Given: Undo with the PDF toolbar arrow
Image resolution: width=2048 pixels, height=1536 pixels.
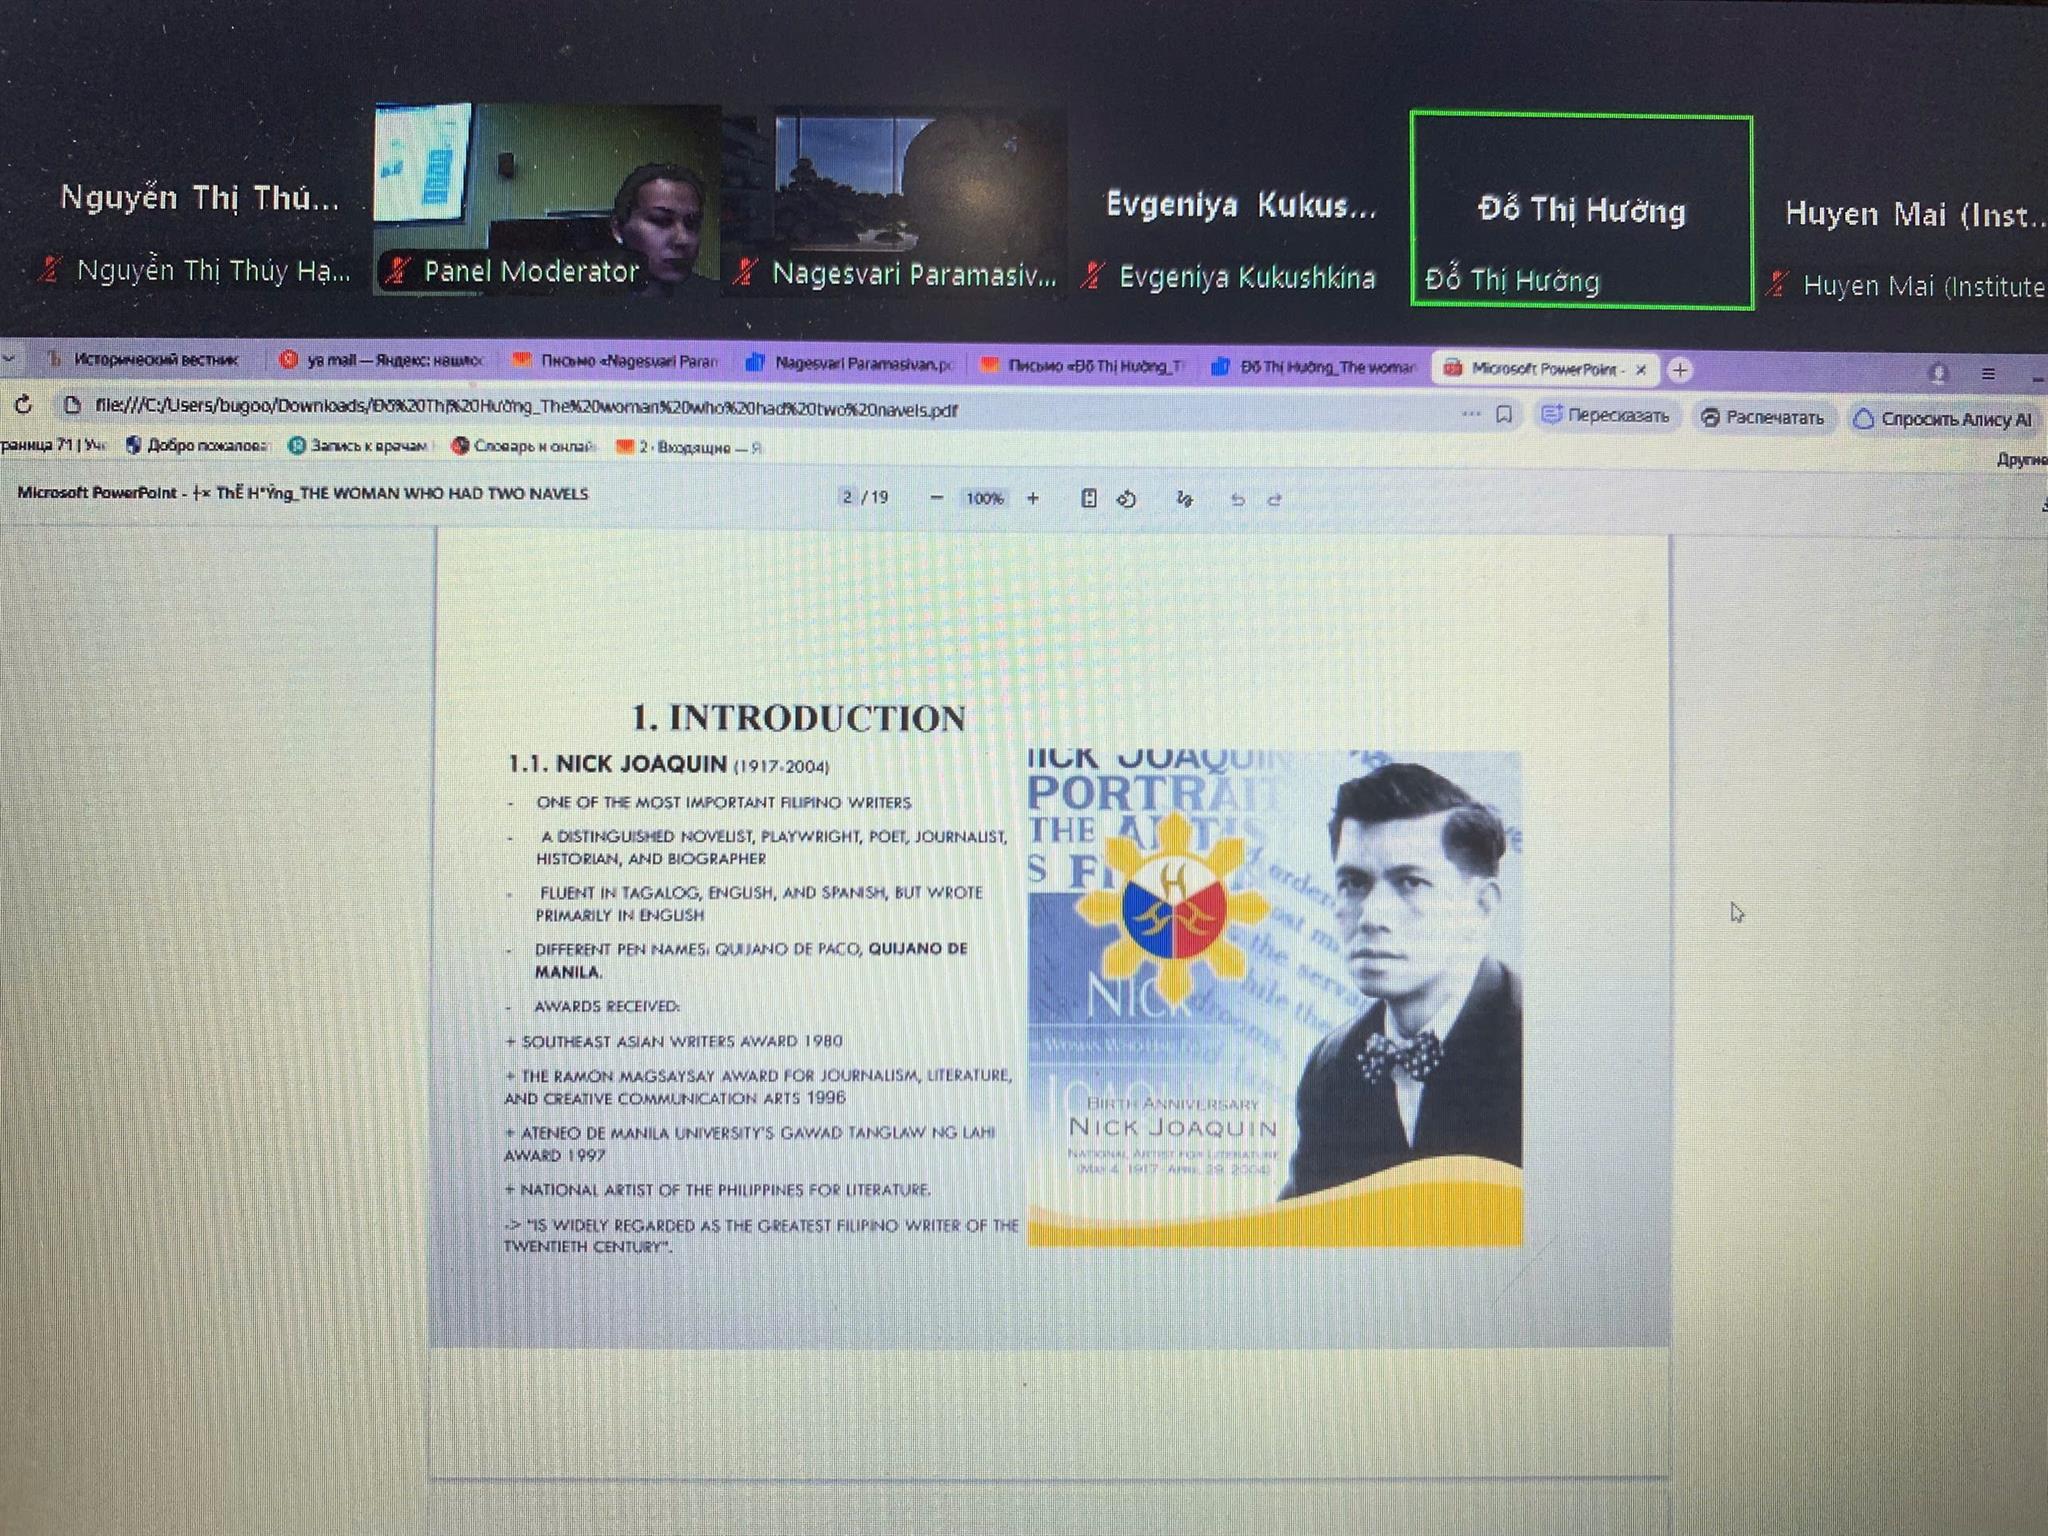Looking at the screenshot, I should tap(1238, 500).
